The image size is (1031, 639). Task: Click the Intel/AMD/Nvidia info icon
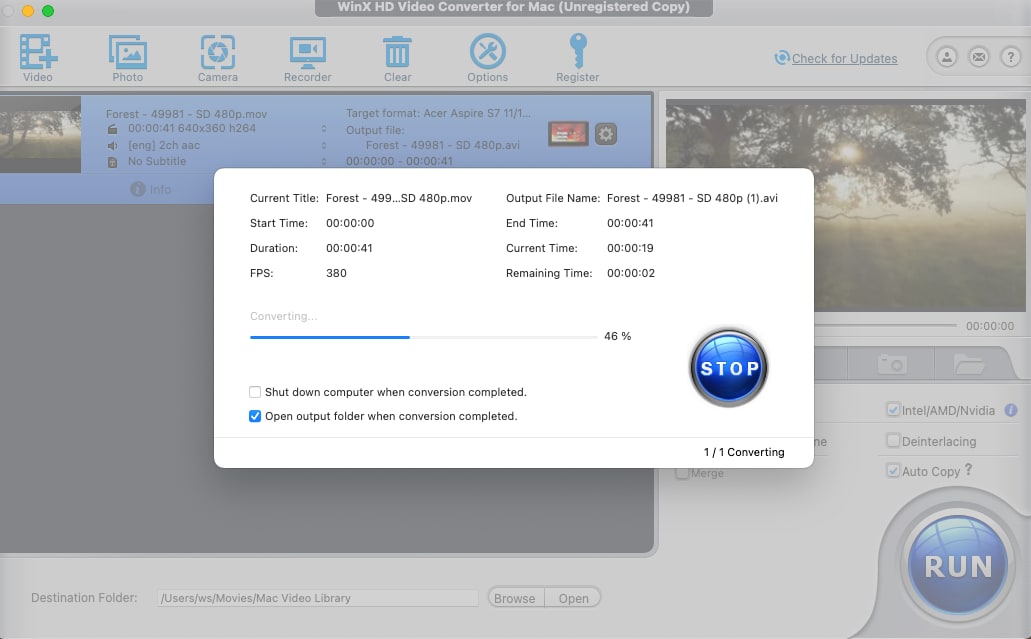[1011, 410]
